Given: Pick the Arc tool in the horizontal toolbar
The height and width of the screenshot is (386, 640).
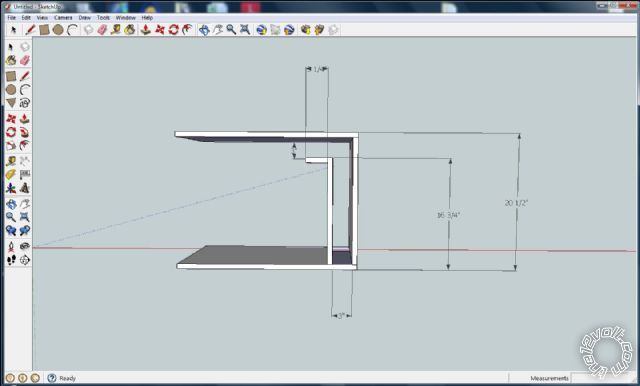Looking at the screenshot, I should pos(72,30).
